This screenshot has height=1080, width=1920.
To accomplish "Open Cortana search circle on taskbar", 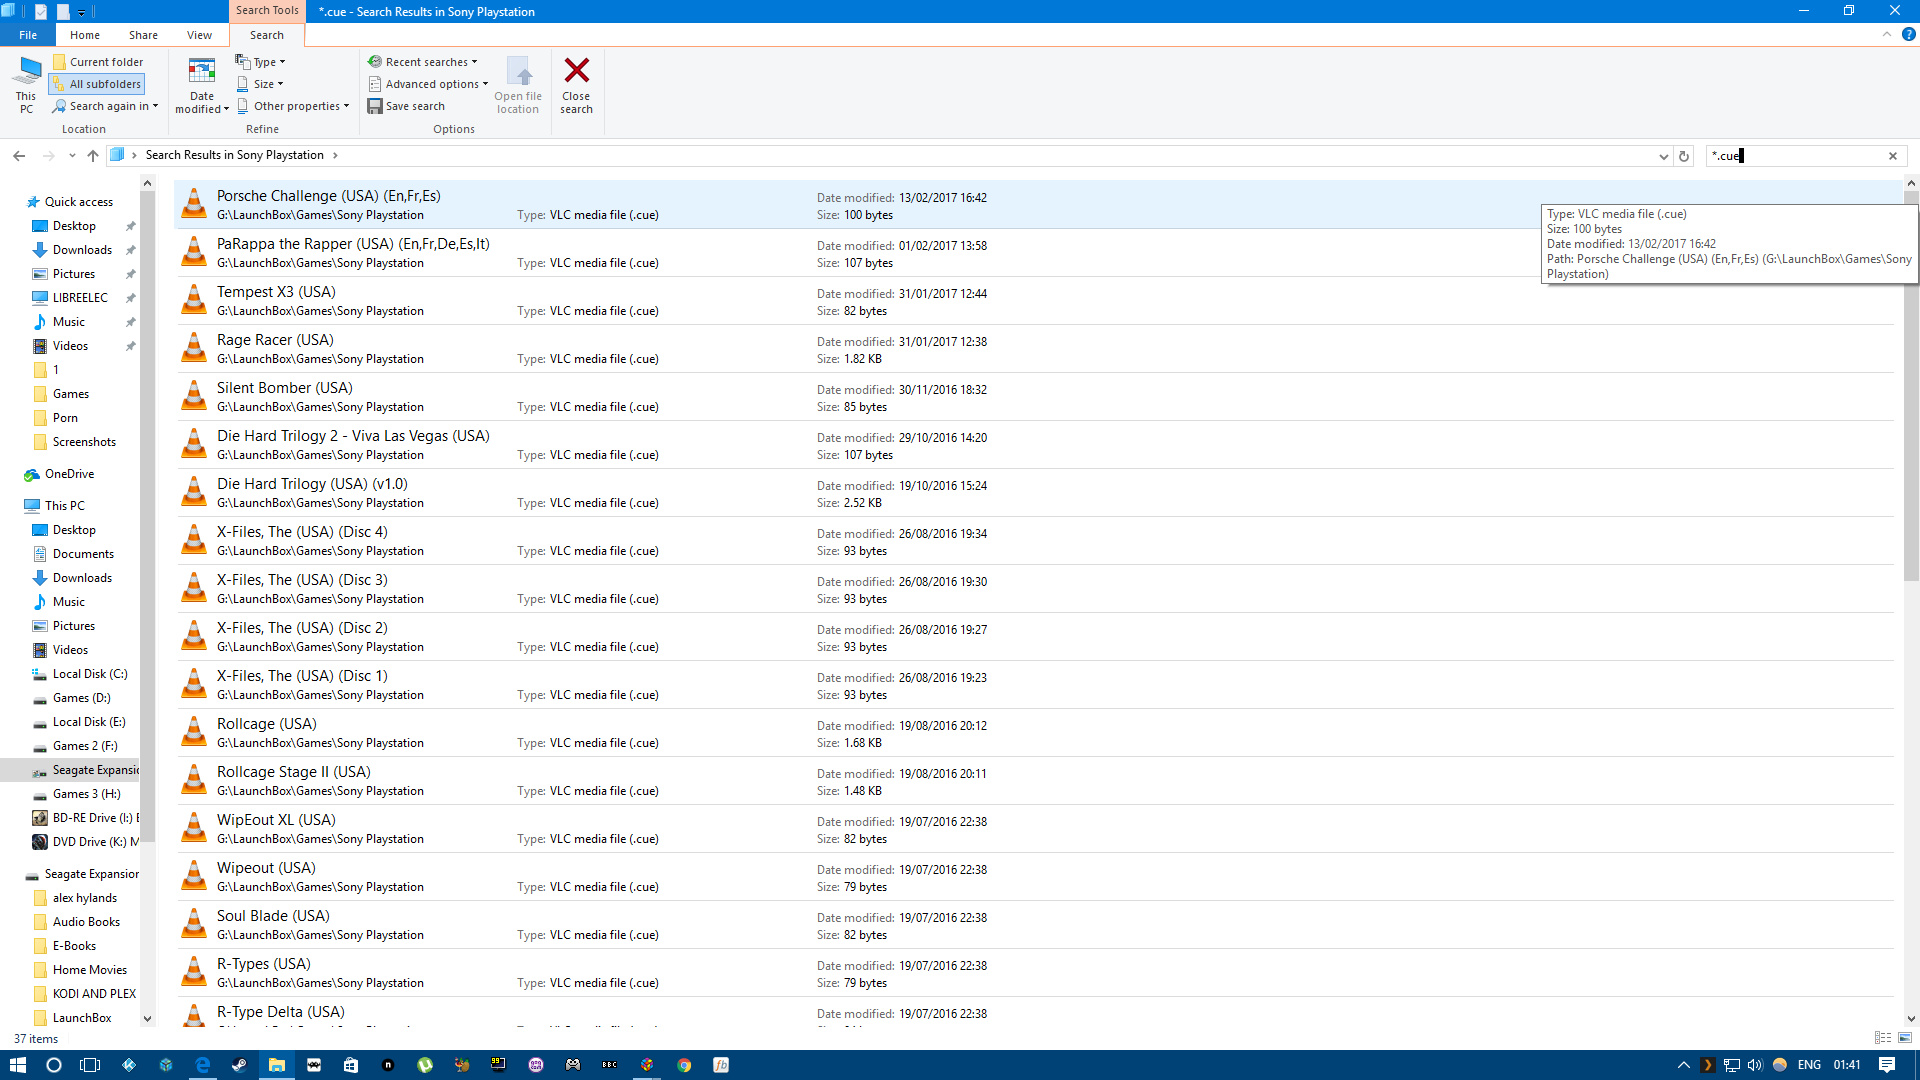I will (x=54, y=1065).
